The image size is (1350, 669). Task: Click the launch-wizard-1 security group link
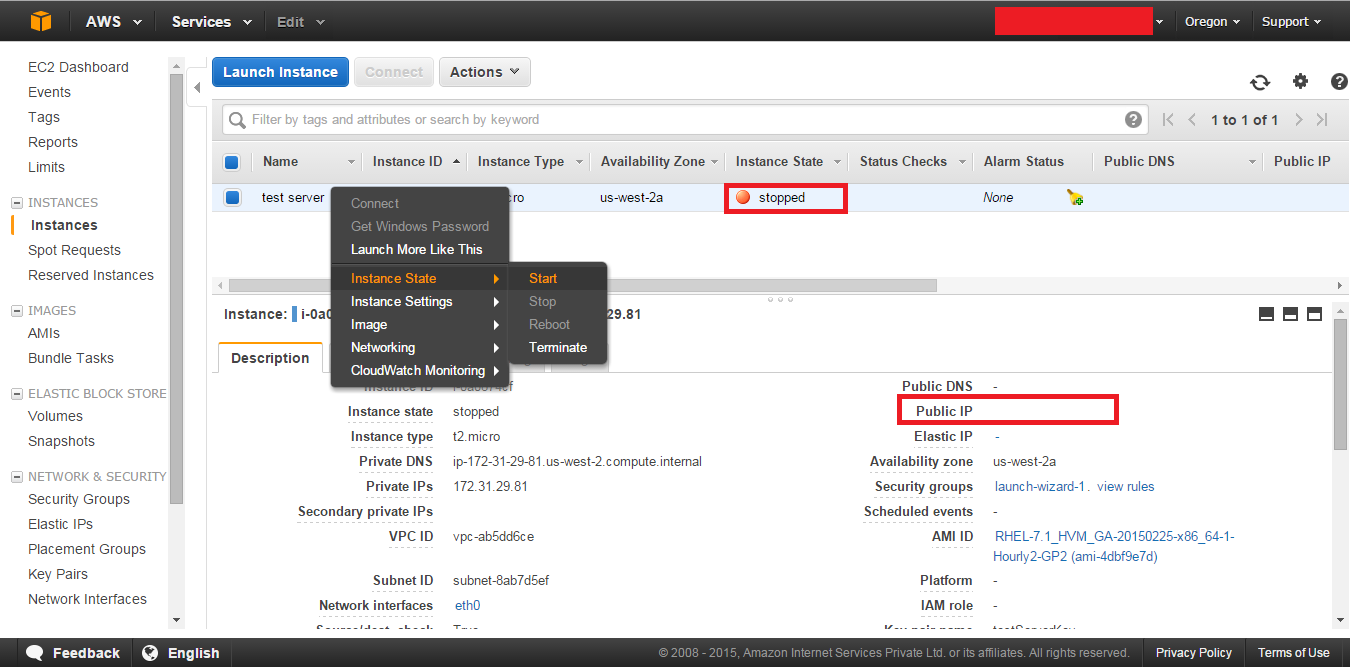1040,486
